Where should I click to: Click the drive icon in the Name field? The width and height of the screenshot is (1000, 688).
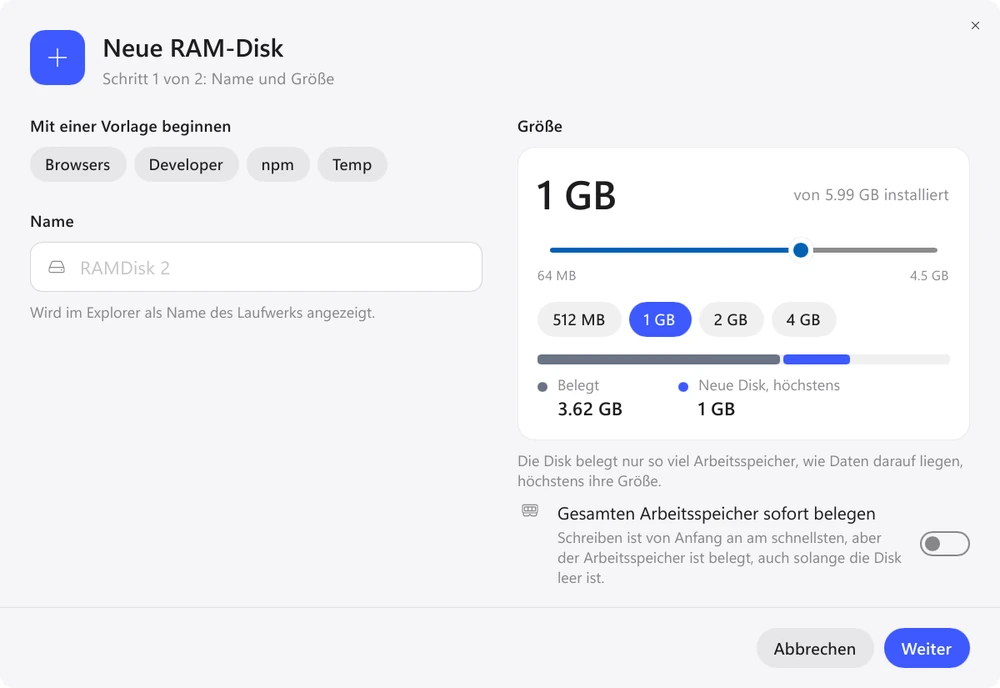57,267
